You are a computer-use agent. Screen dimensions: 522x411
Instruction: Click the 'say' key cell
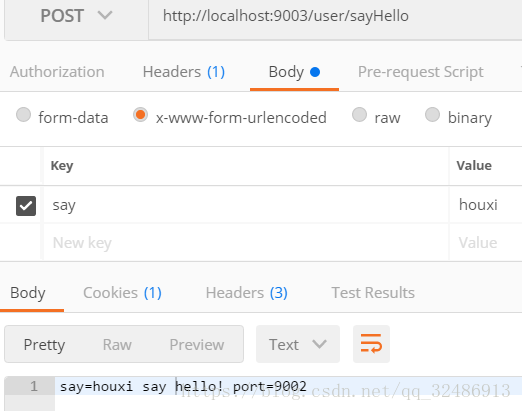tap(246, 205)
